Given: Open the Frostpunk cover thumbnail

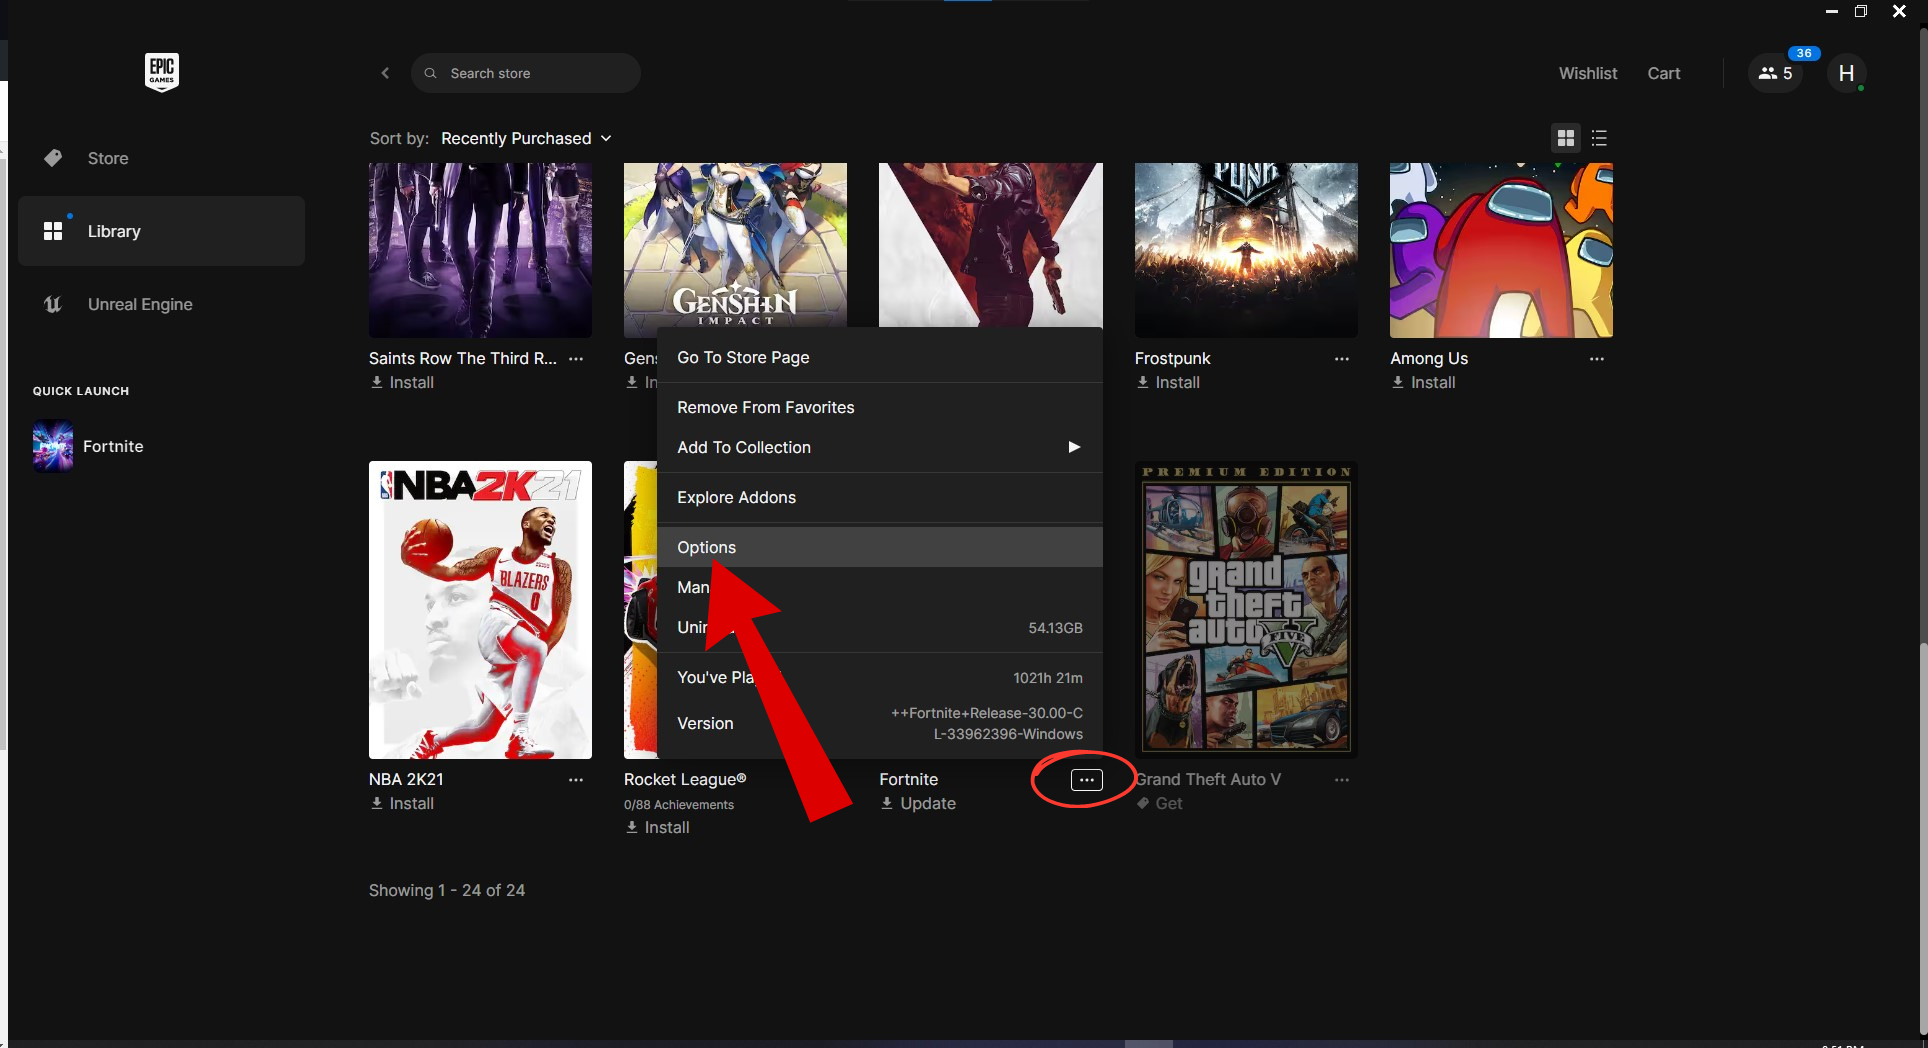Looking at the screenshot, I should coord(1246,250).
